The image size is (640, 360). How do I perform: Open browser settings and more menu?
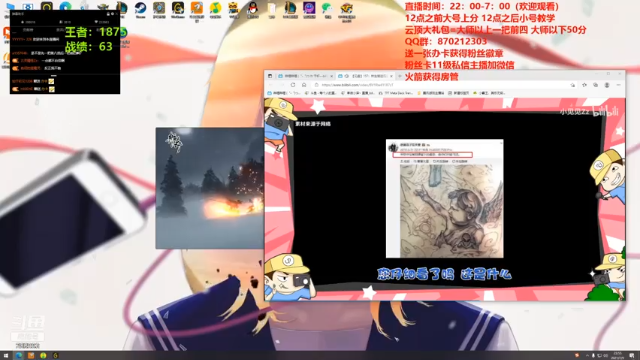coord(618,85)
